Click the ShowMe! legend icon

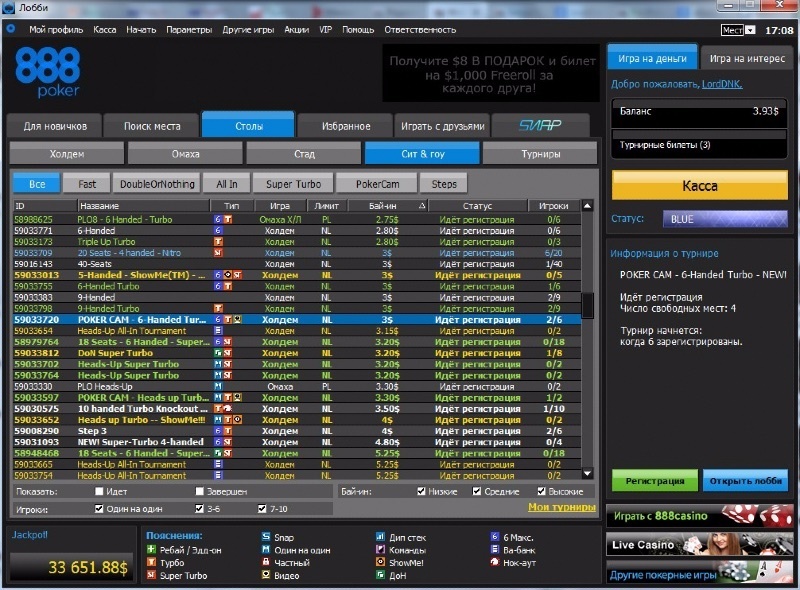[x=380, y=563]
